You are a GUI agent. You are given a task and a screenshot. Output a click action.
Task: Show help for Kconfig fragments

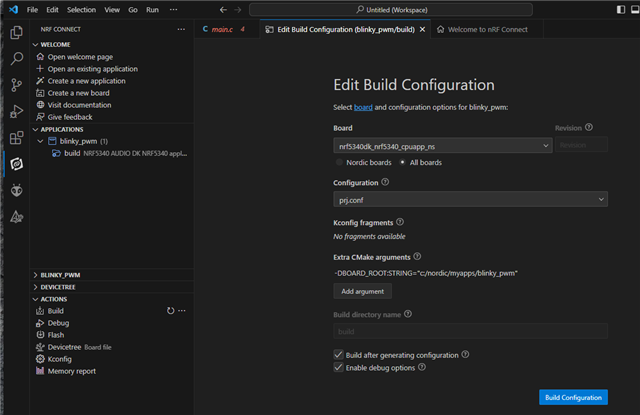click(400, 222)
